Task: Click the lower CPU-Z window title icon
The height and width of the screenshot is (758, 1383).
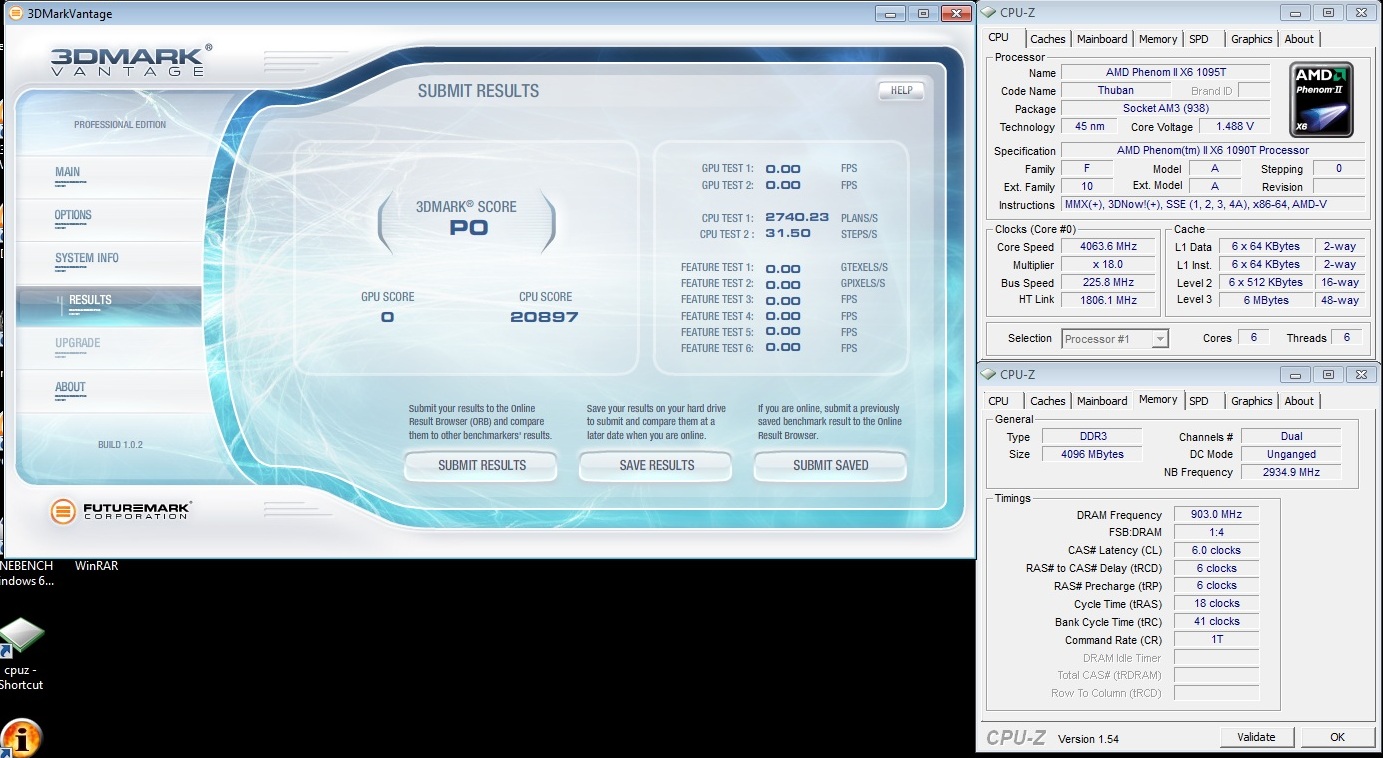Action: point(988,375)
